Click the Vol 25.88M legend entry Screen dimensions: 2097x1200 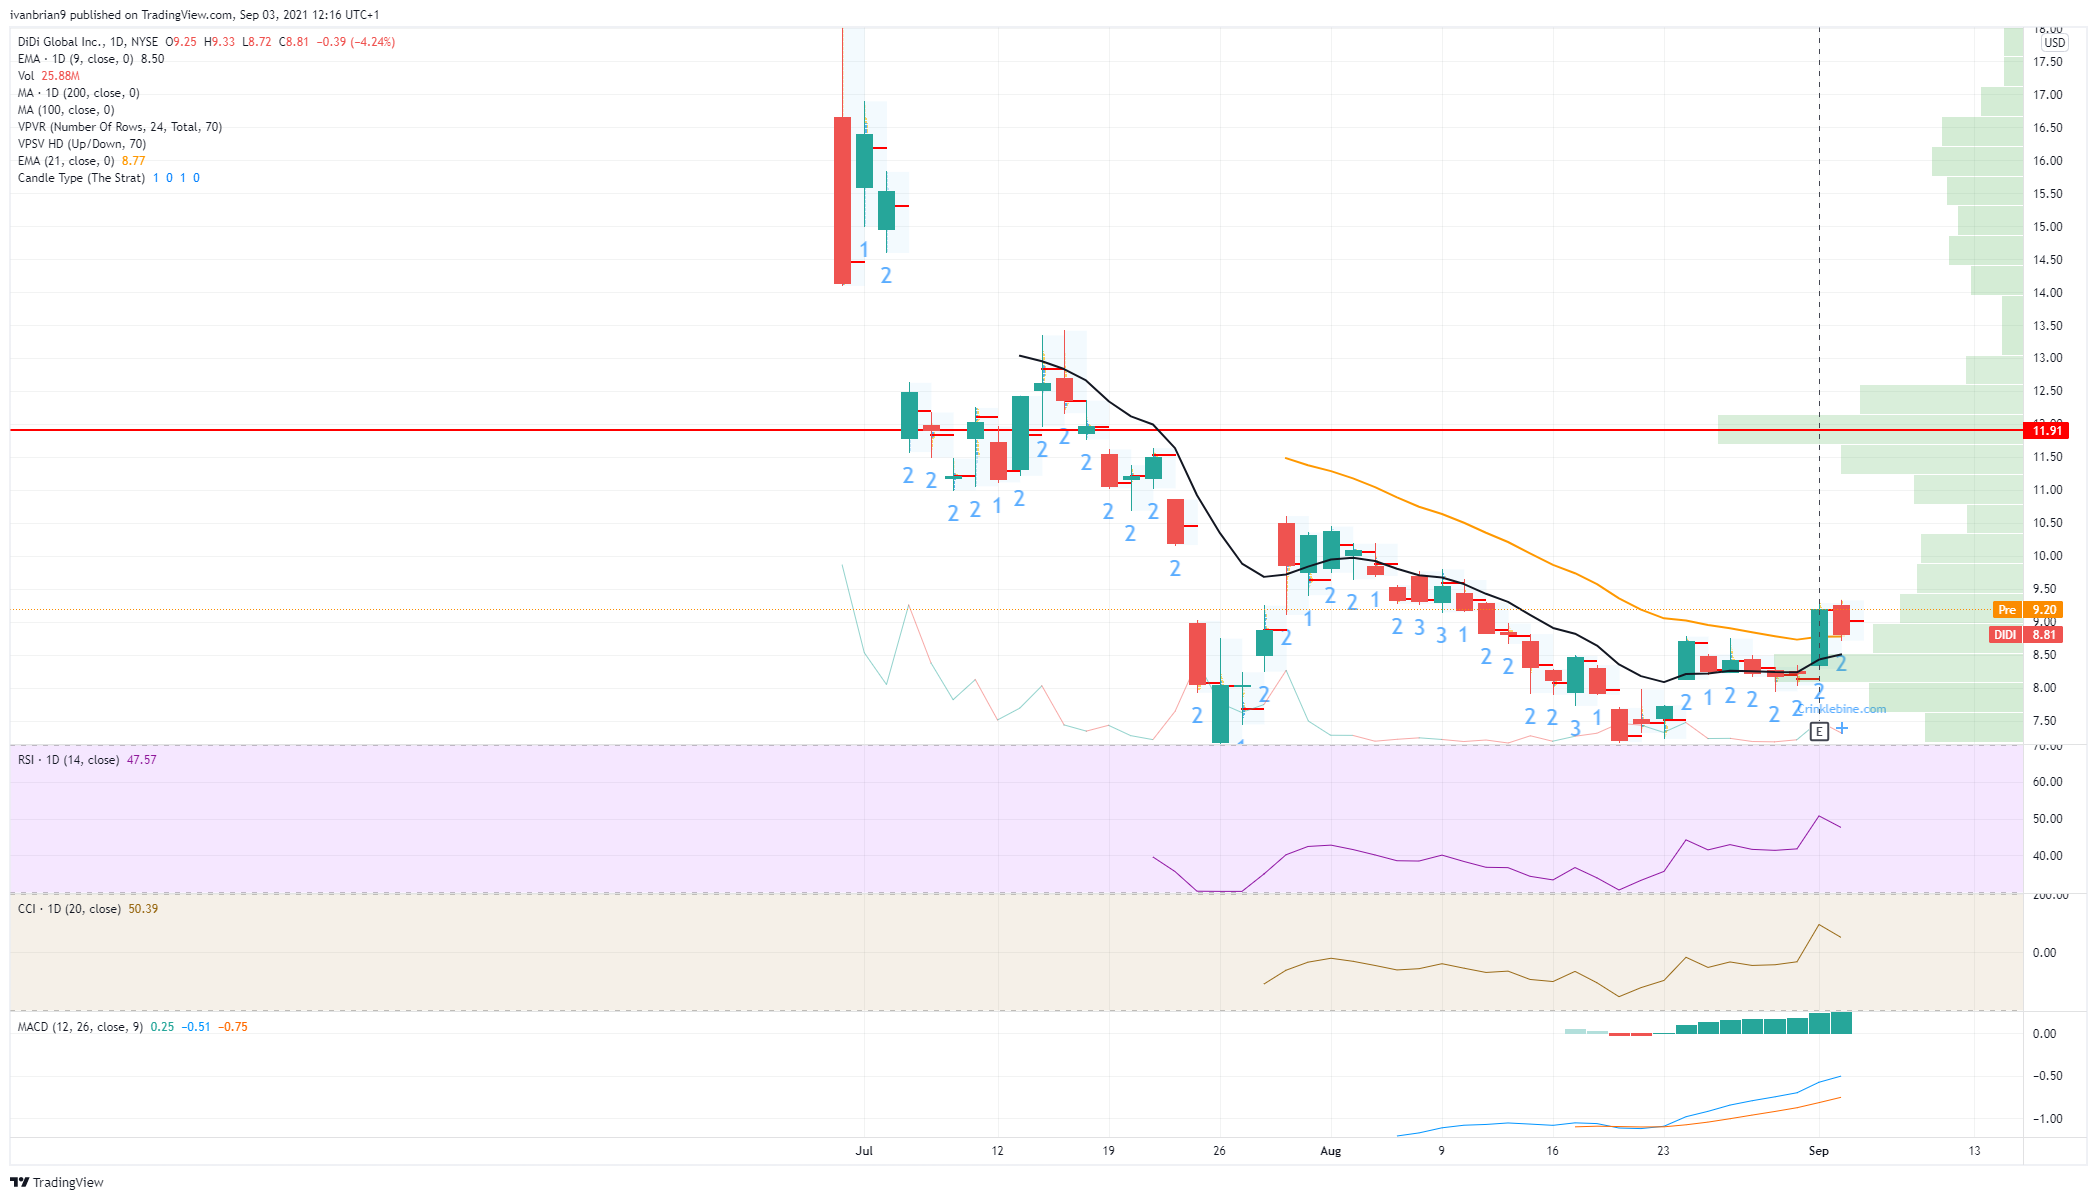pyautogui.click(x=48, y=76)
